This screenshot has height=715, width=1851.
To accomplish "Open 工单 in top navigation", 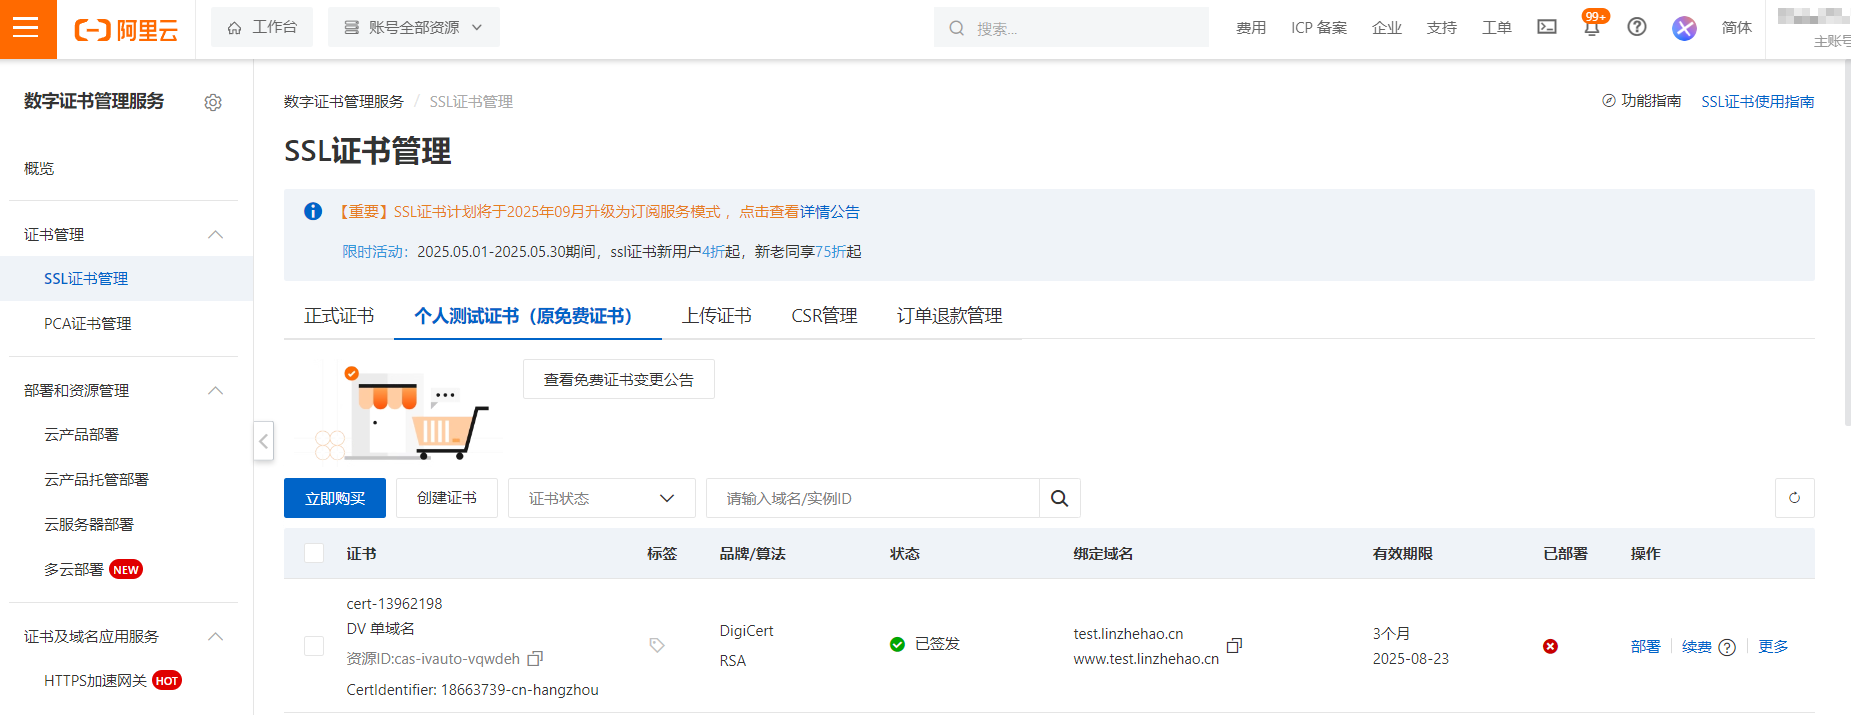I will [1497, 28].
